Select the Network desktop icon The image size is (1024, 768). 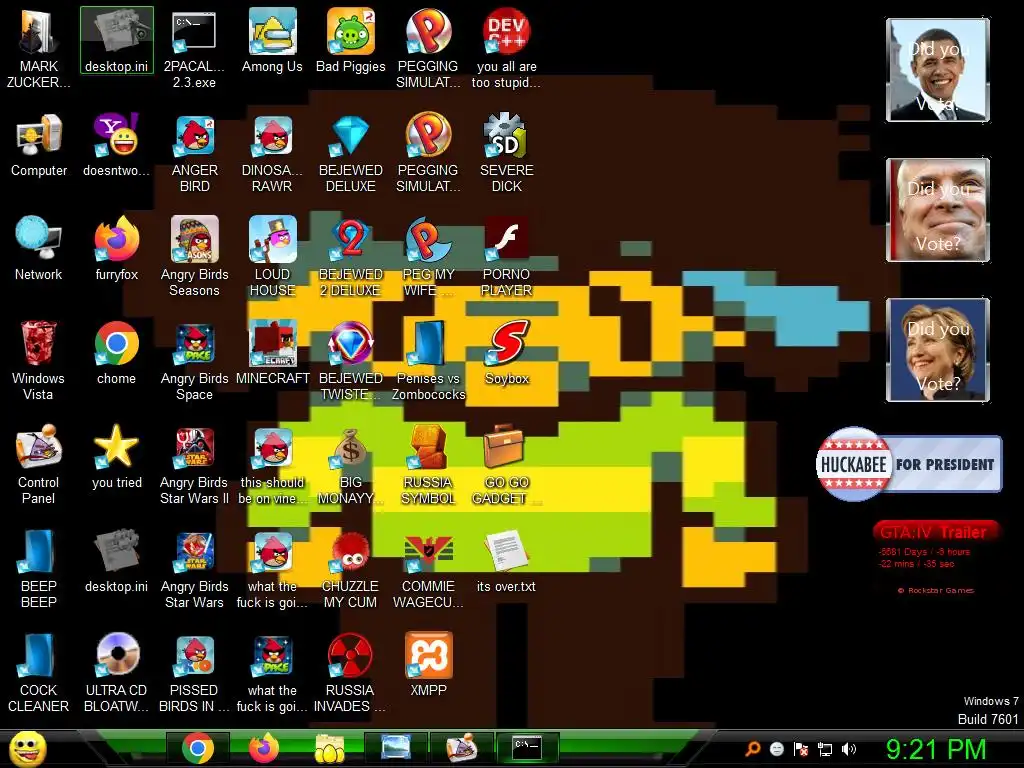39,249
